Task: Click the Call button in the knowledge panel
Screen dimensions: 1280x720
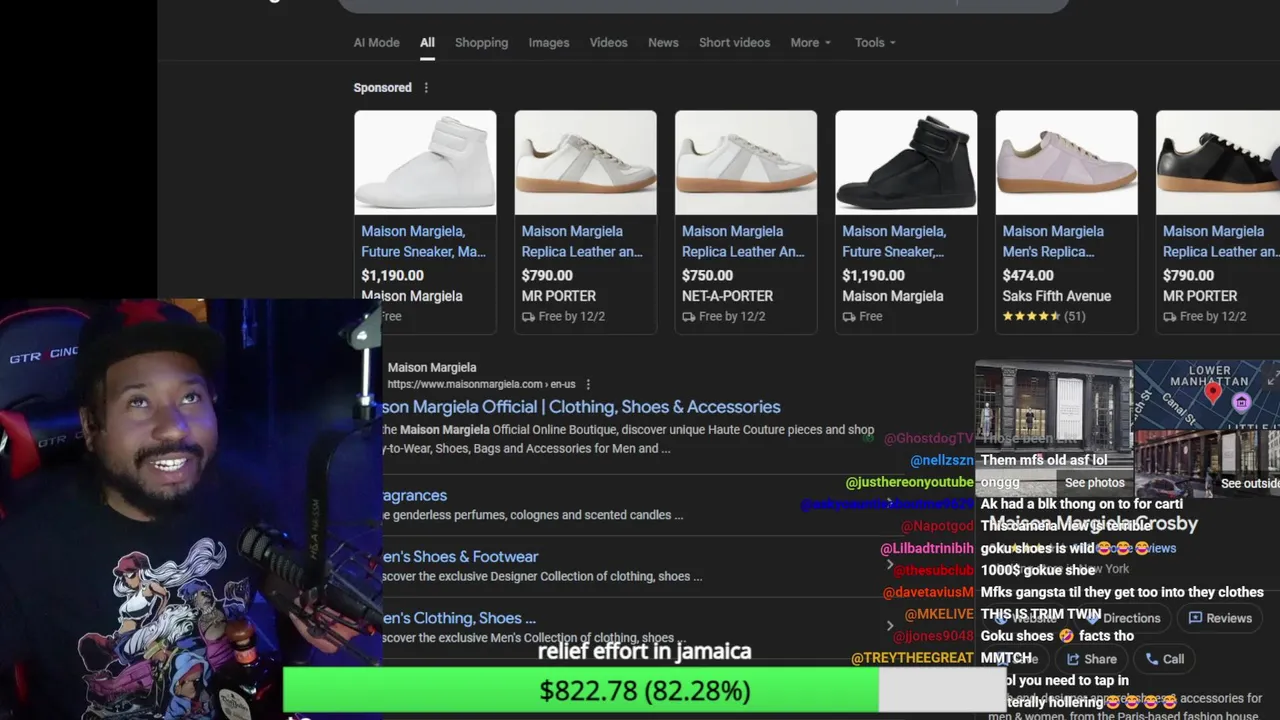Action: pyautogui.click(x=1164, y=659)
